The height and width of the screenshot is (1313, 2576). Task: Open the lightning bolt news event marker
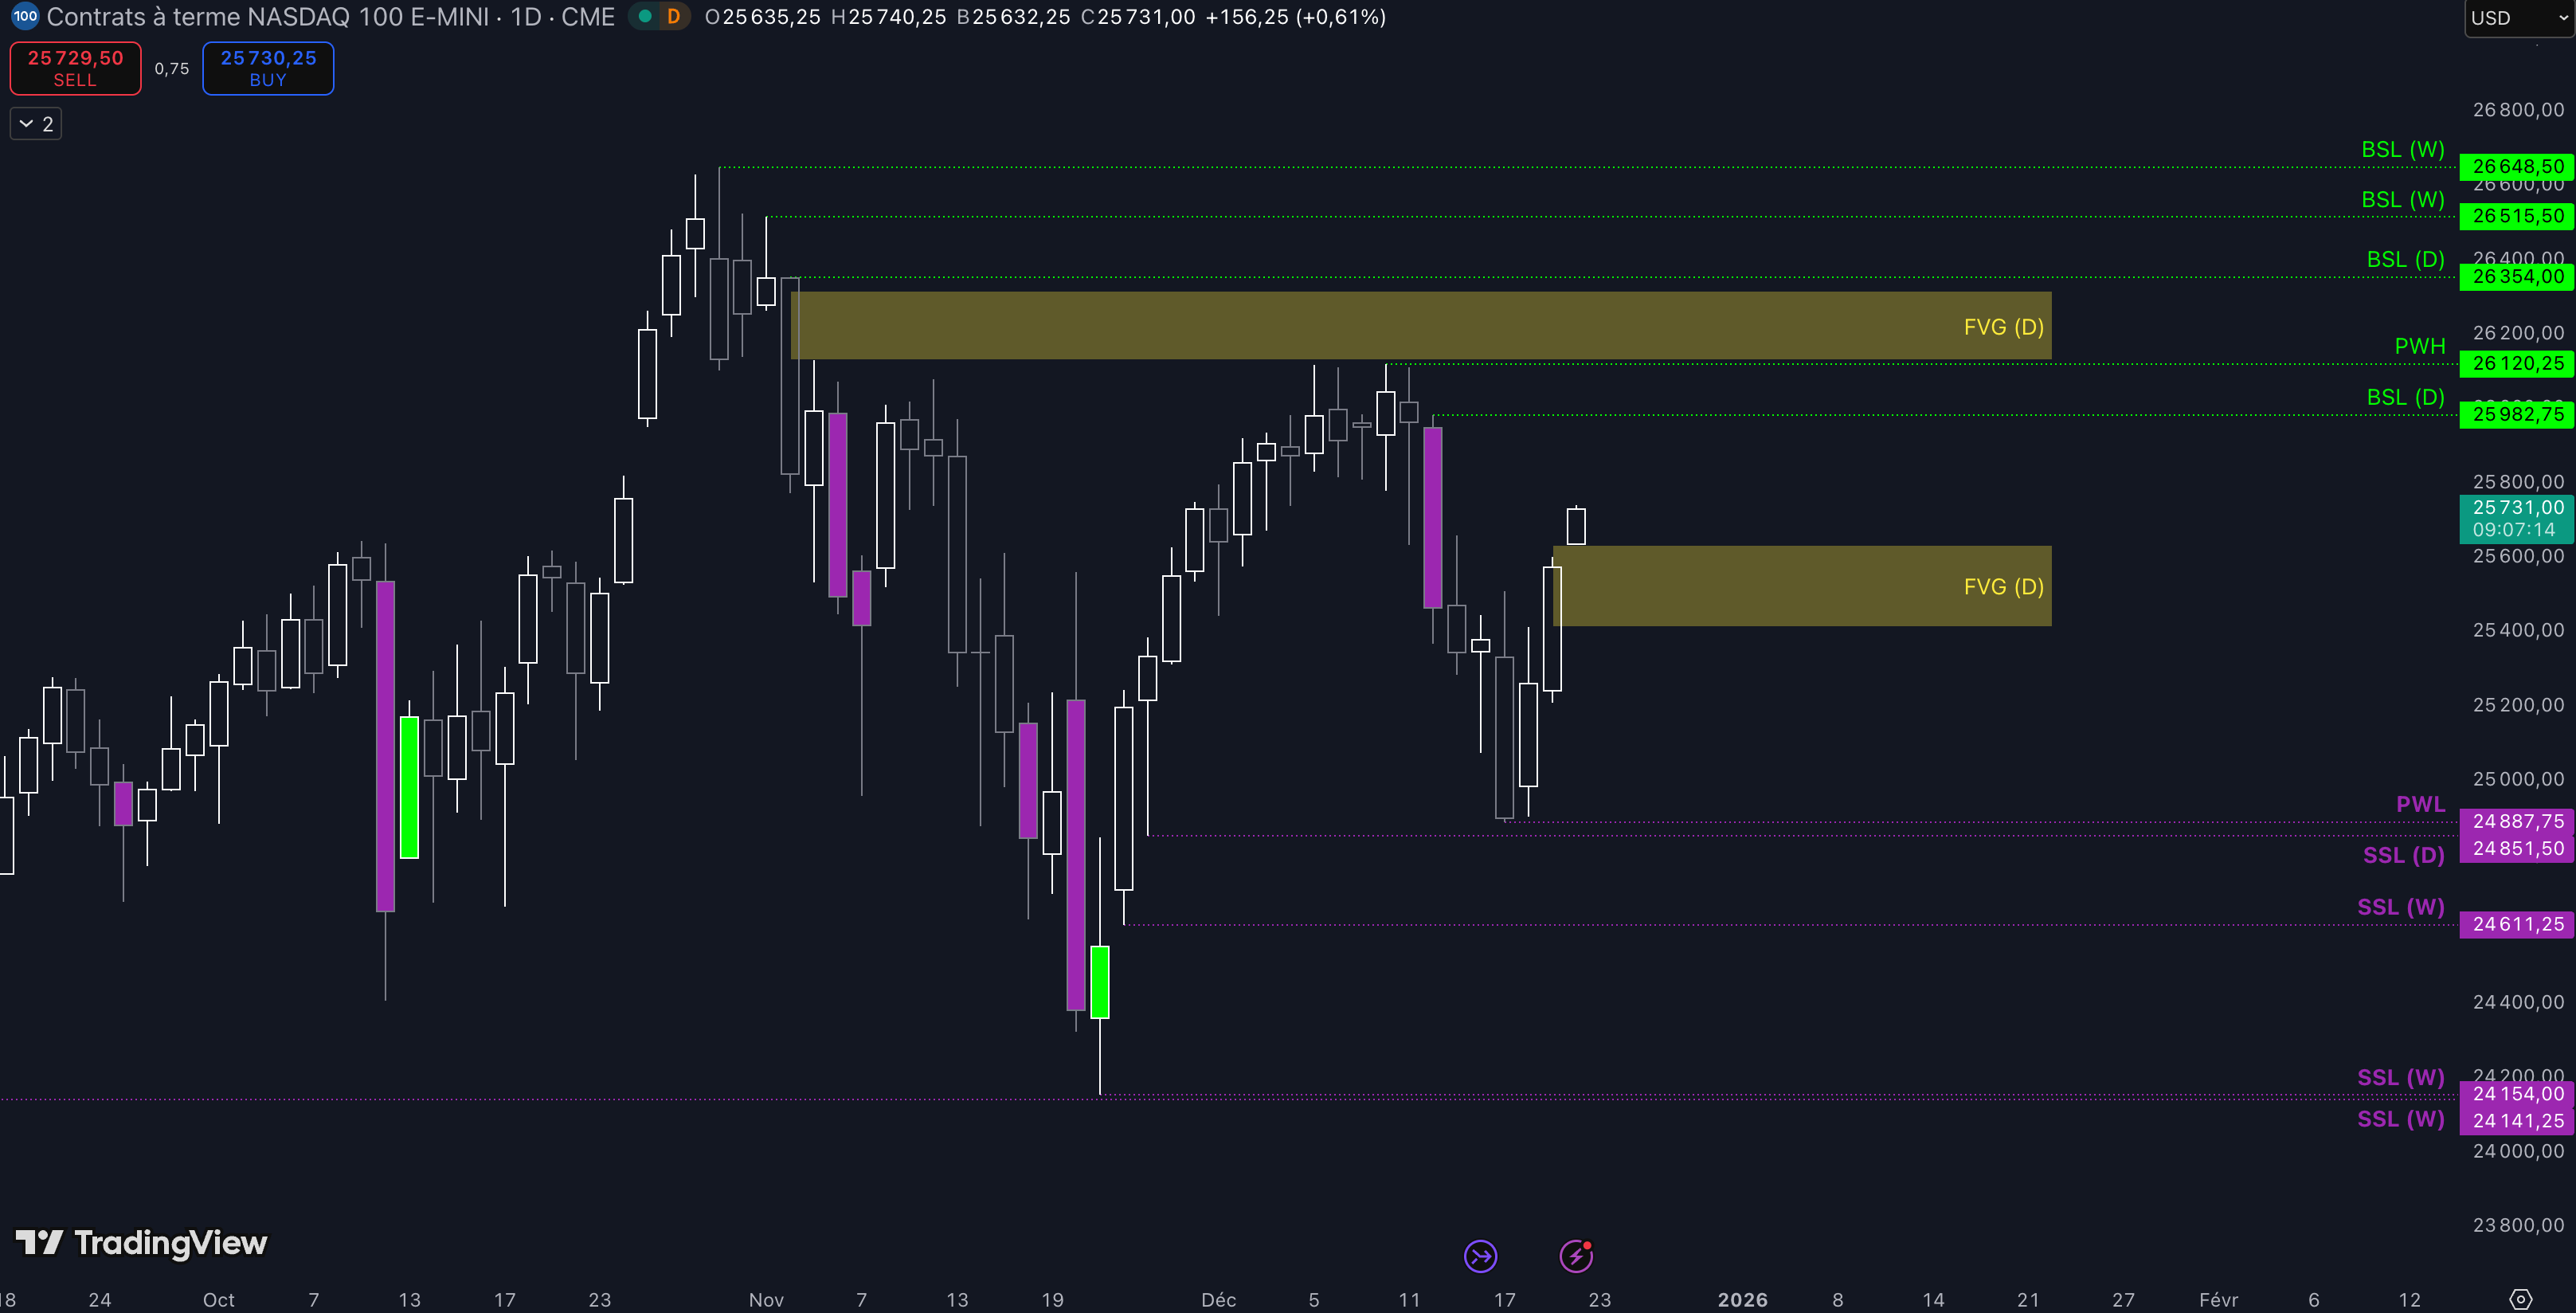click(x=1576, y=1256)
